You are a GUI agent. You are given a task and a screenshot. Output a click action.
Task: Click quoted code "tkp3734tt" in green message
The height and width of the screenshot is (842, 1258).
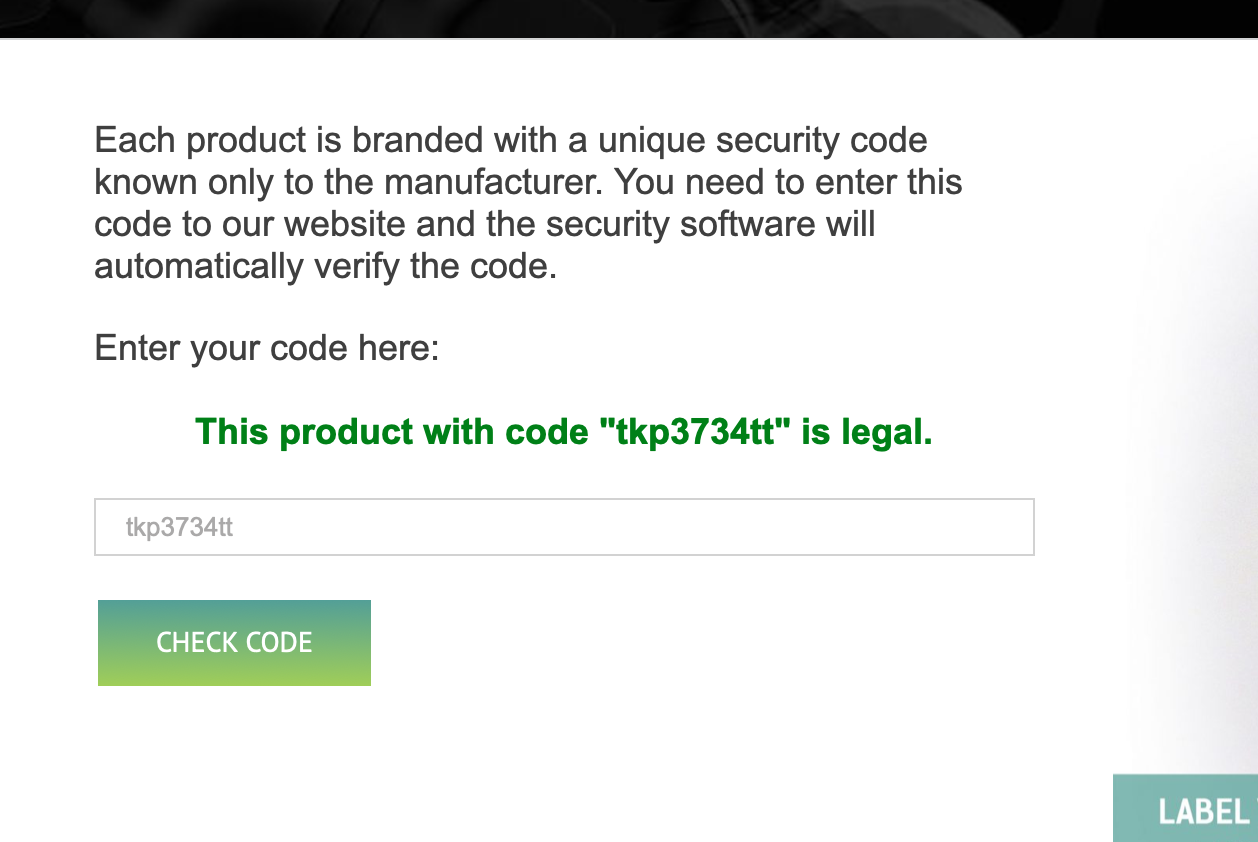[x=697, y=432]
